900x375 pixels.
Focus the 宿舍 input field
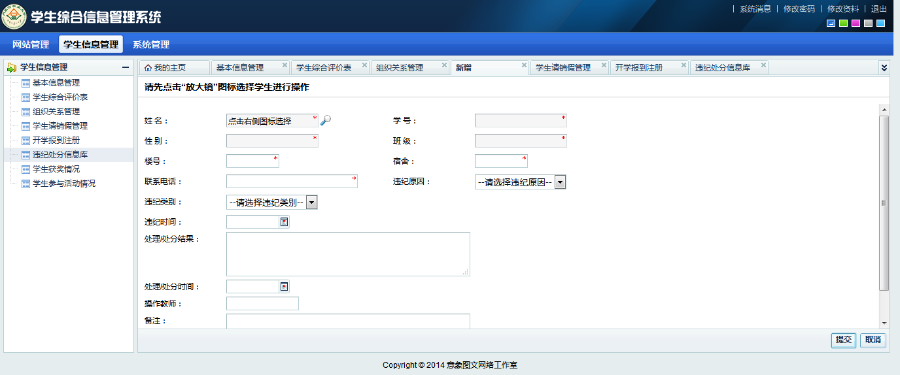coord(501,161)
